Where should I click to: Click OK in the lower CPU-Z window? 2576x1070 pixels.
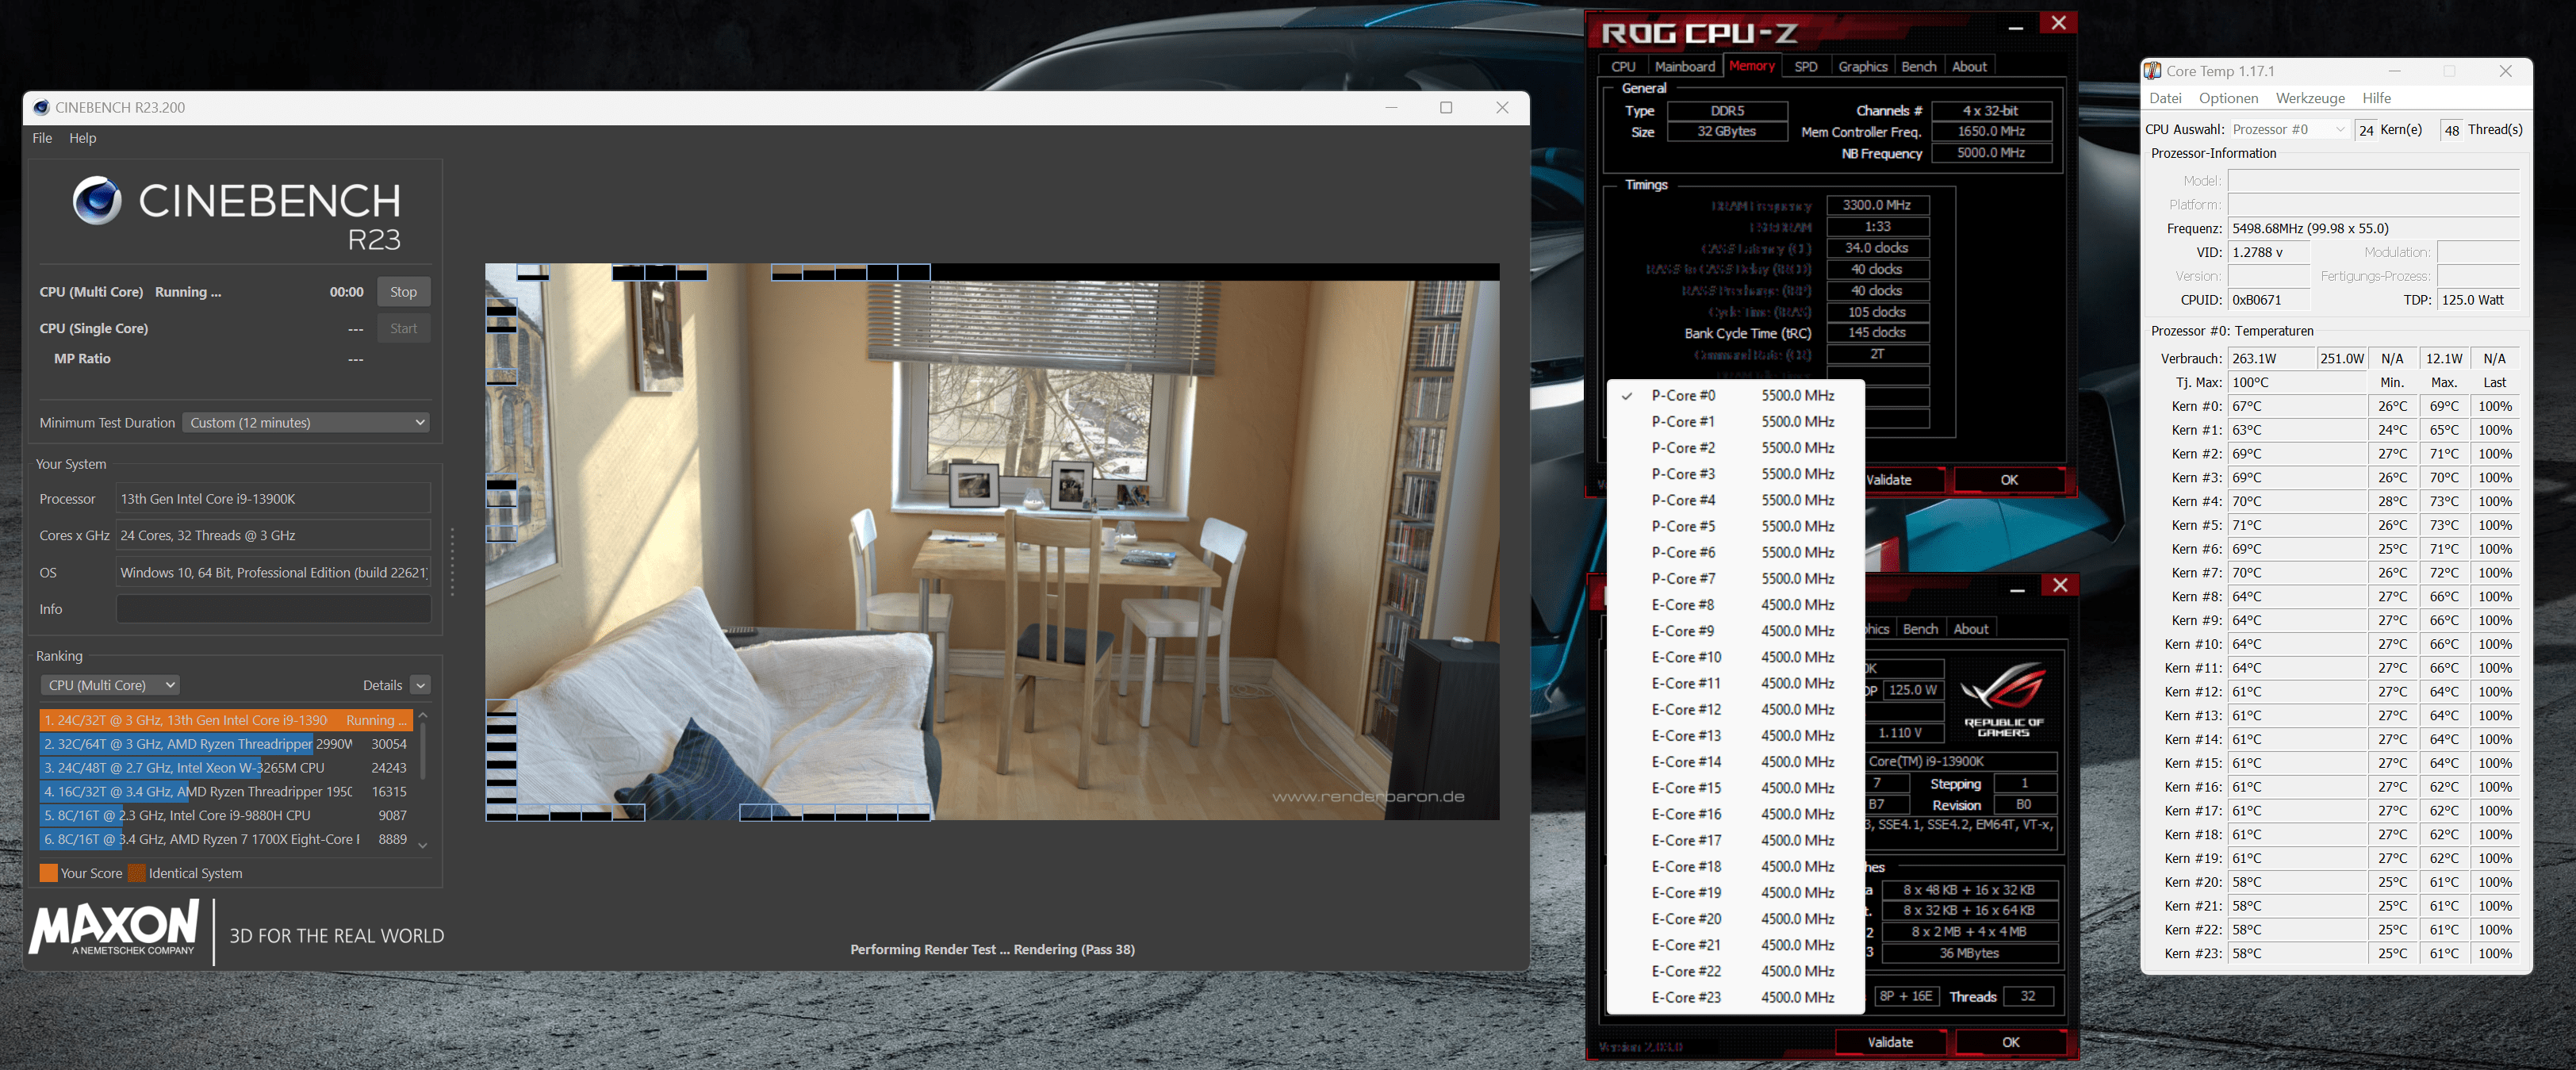pos(2011,1041)
